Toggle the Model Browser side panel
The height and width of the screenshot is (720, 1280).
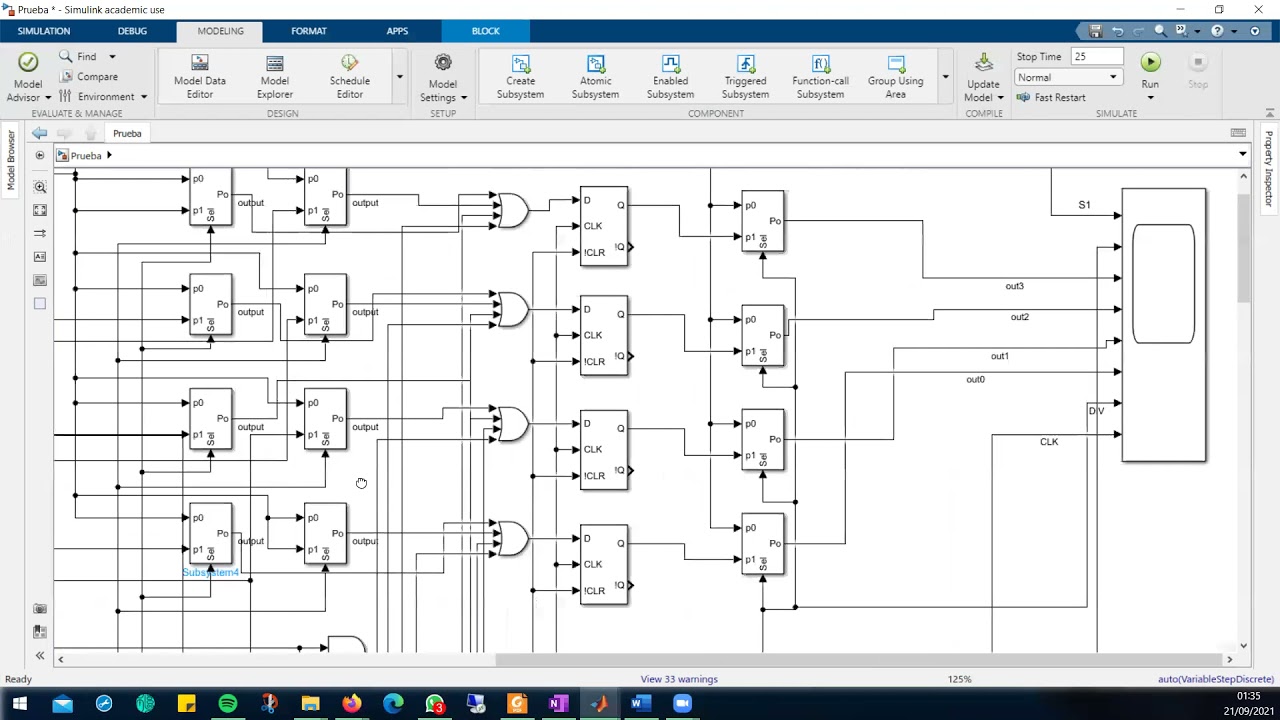tap(11, 160)
